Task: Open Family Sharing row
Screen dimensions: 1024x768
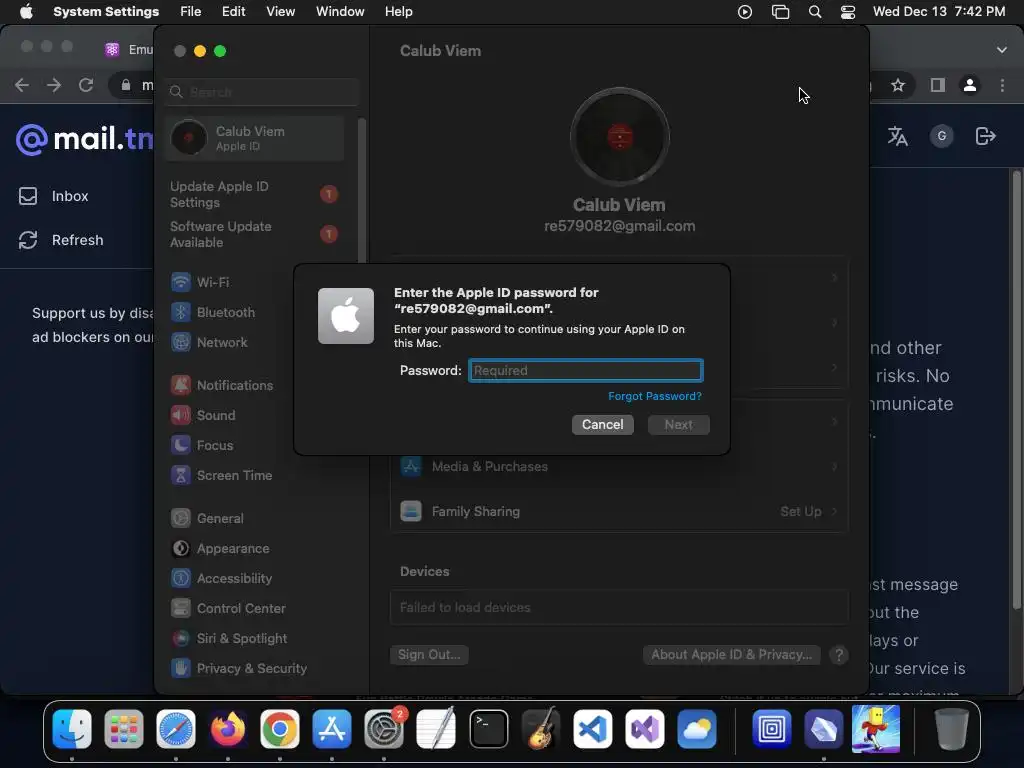Action: click(x=619, y=511)
